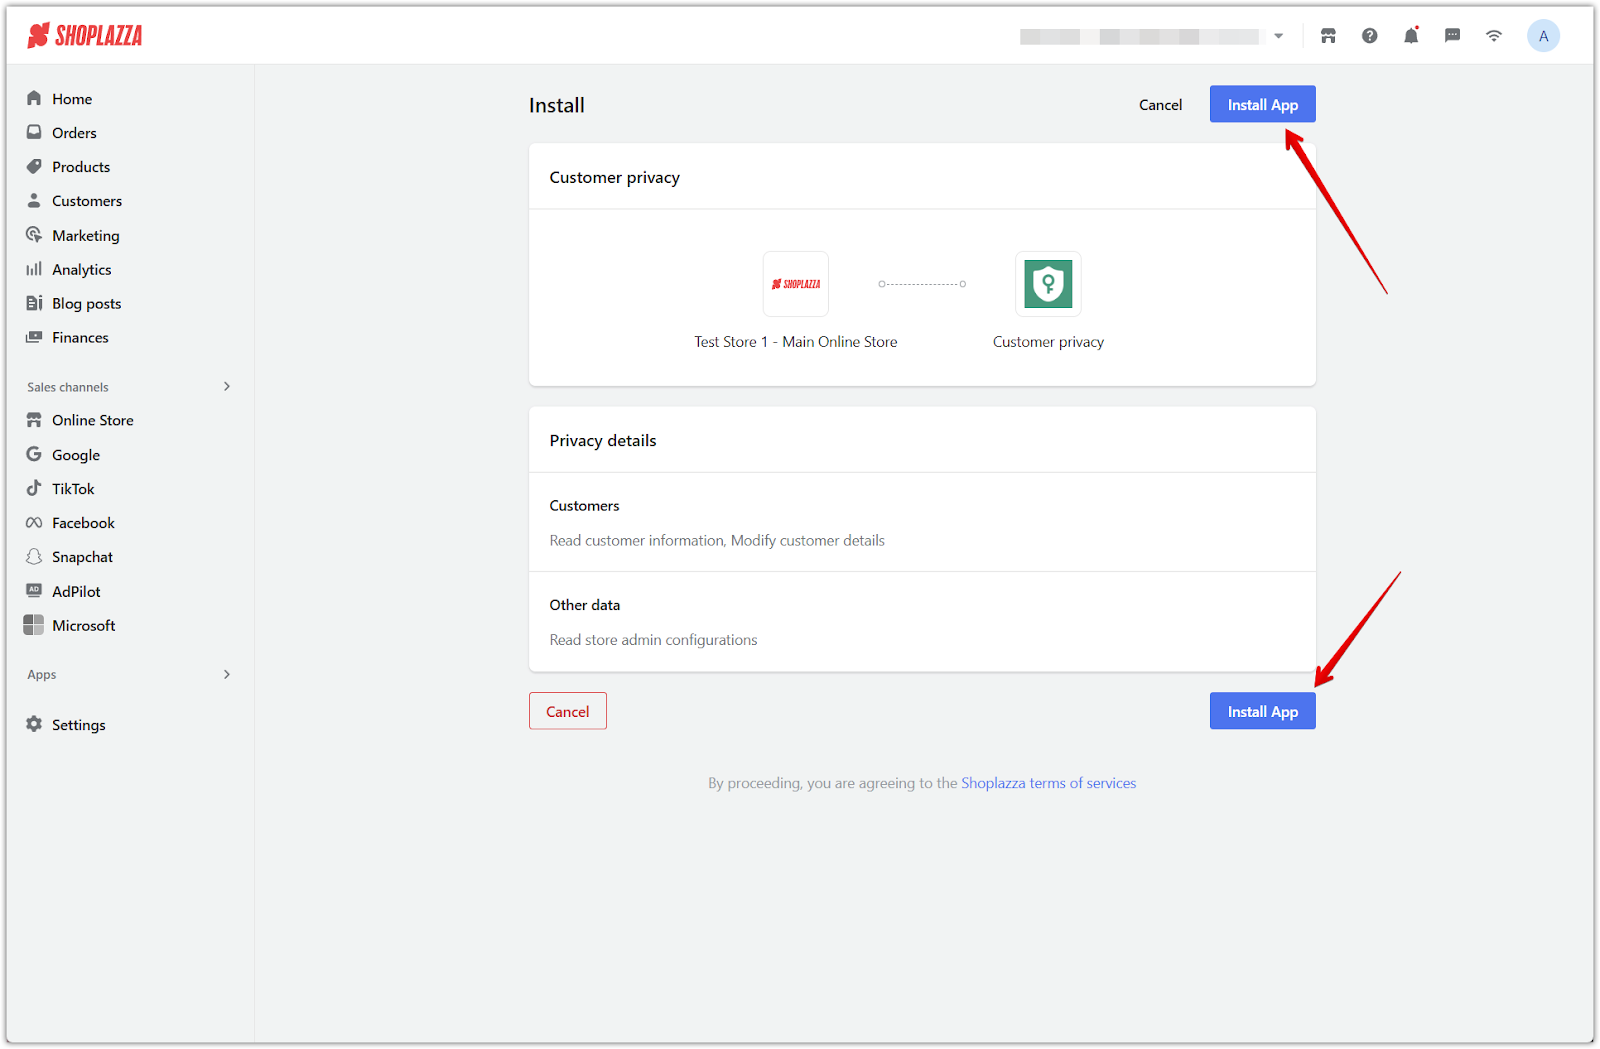Click the Microsoft squares icon
The height and width of the screenshot is (1049, 1600).
click(34, 625)
